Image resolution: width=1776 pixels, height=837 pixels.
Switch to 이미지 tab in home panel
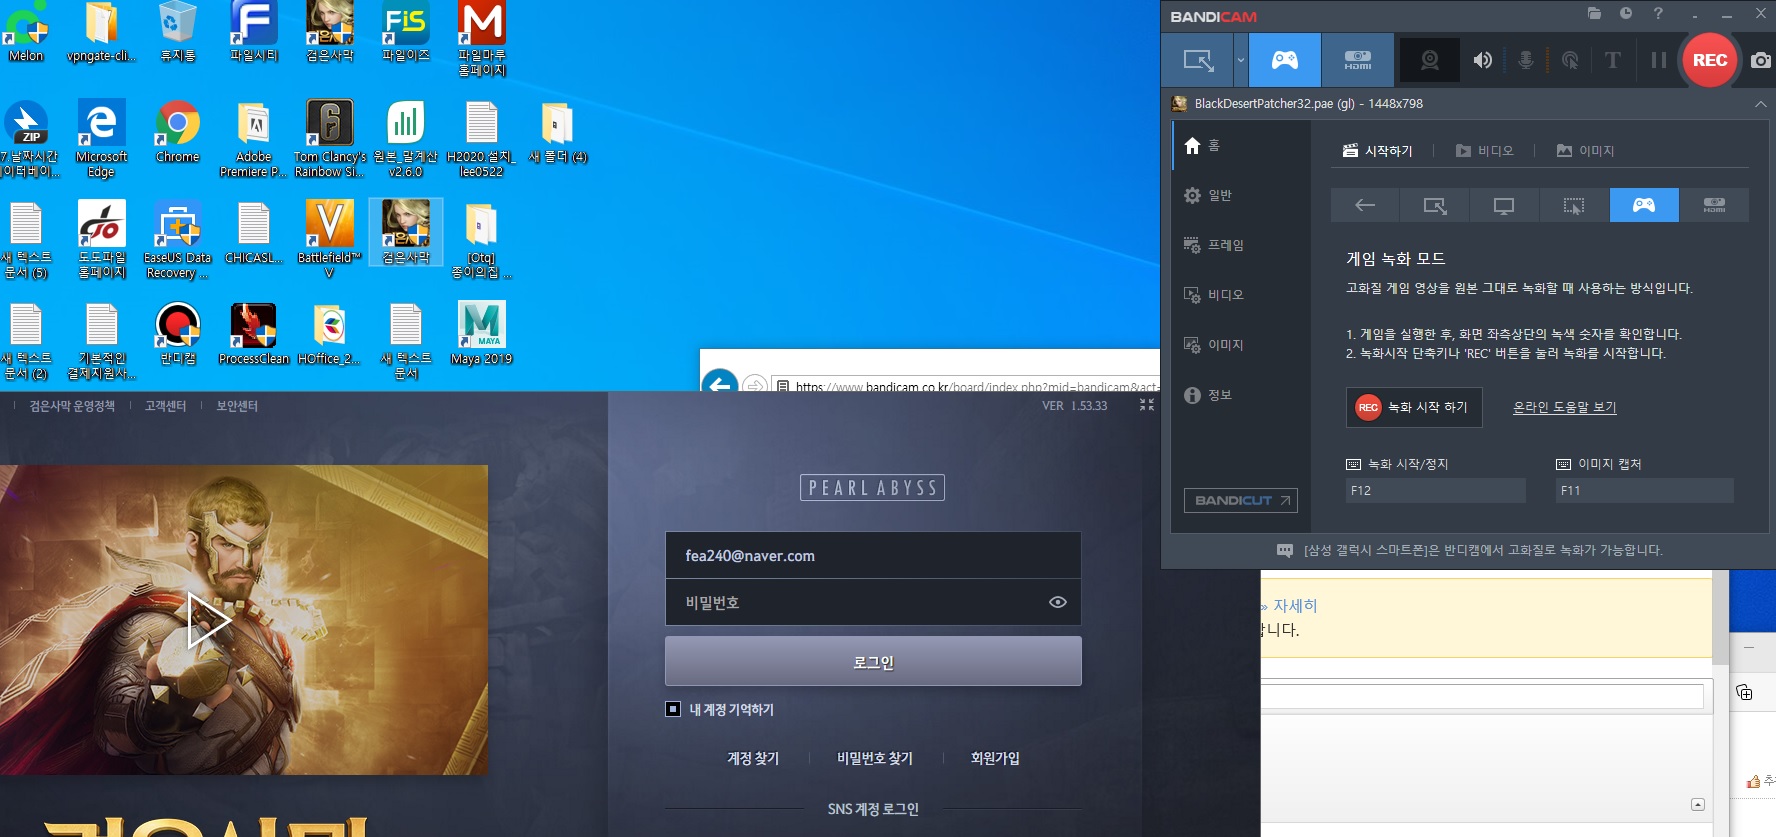1585,151
